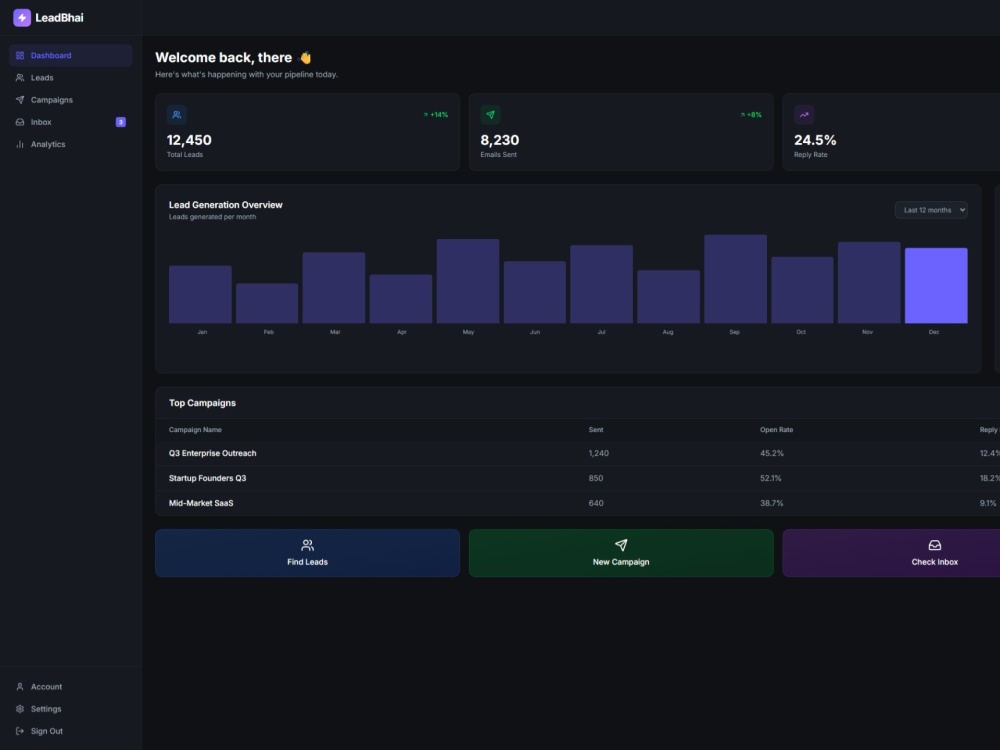Click the +14% growth indicator

[436, 115]
